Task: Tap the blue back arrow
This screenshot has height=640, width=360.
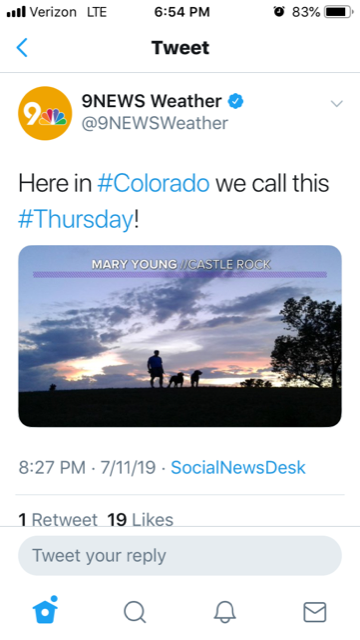Action: 22,47
